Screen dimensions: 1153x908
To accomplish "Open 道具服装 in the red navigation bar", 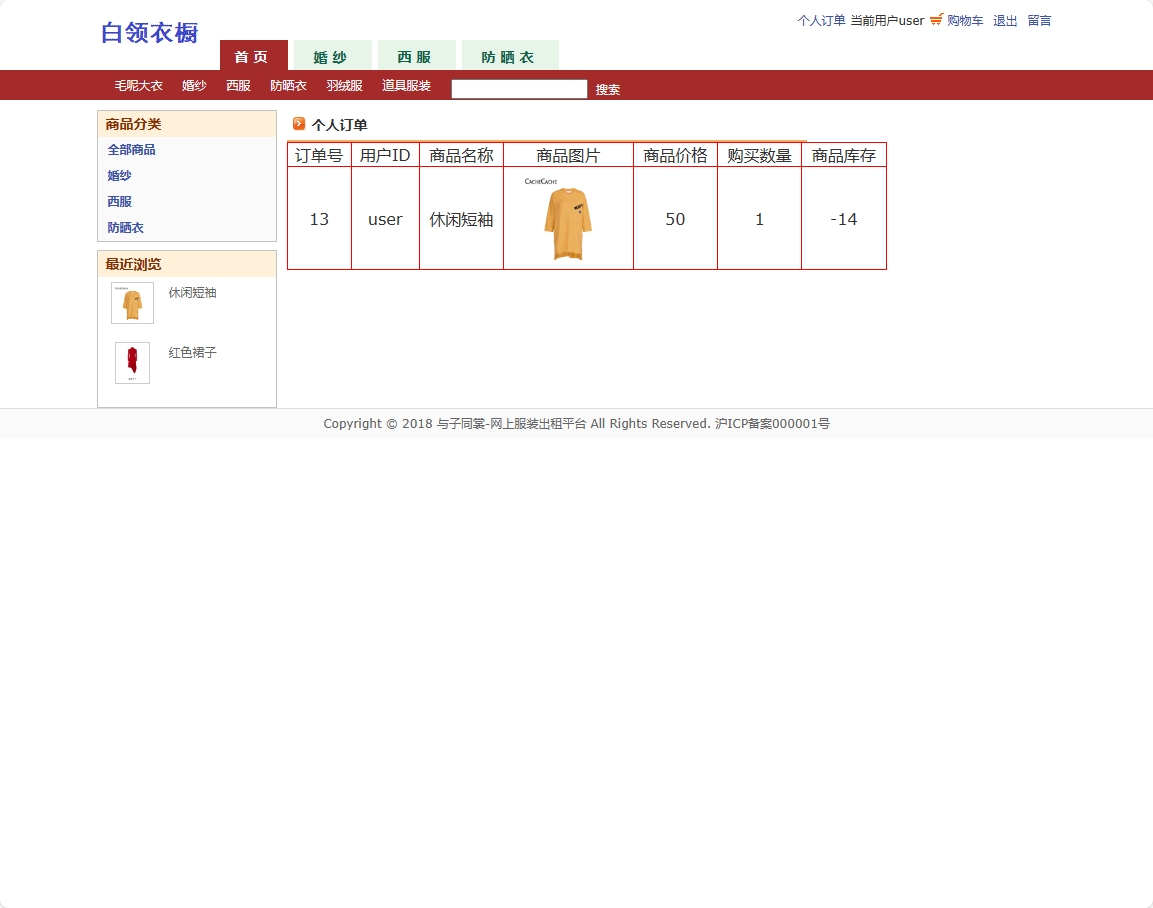I will coord(406,85).
